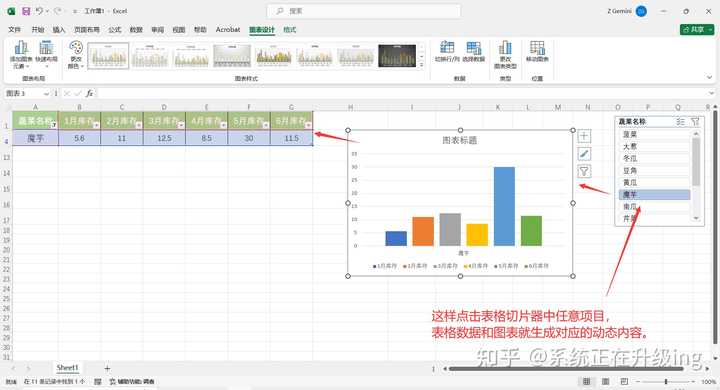Image resolution: width=720 pixels, height=390 pixels.
Task: Switch to the 开始 tab
Action: point(38,30)
